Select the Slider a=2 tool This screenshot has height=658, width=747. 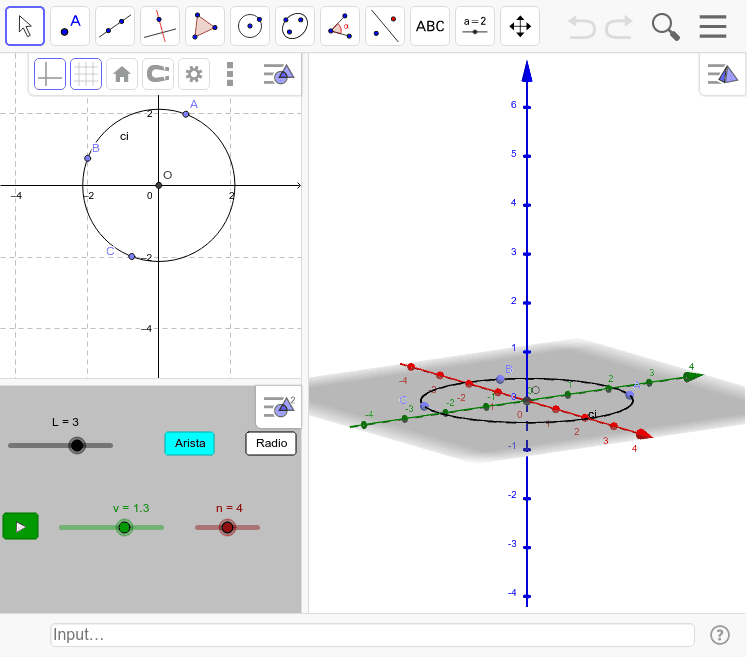pos(475,26)
